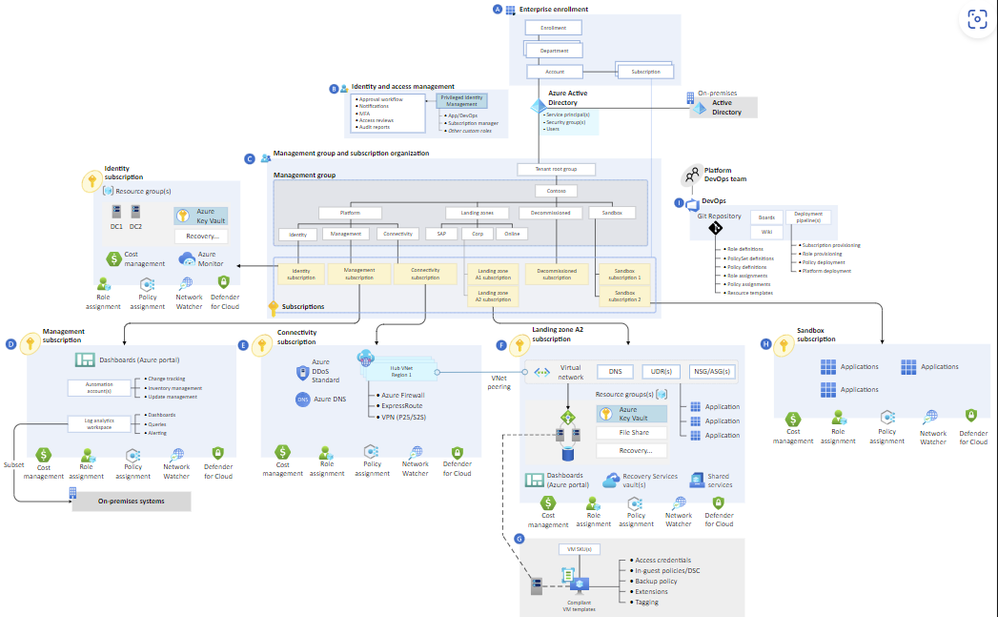Click the key icon beside Subscriptions label

(273, 308)
